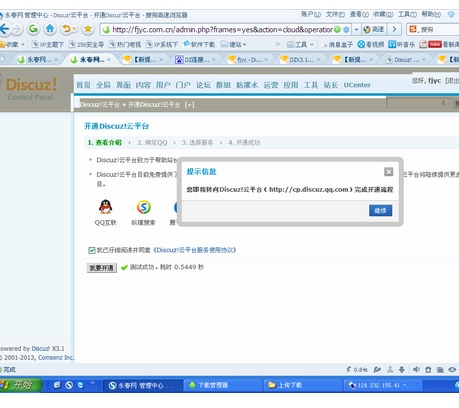
Task: Click the 我要开通 button
Action: (102, 268)
